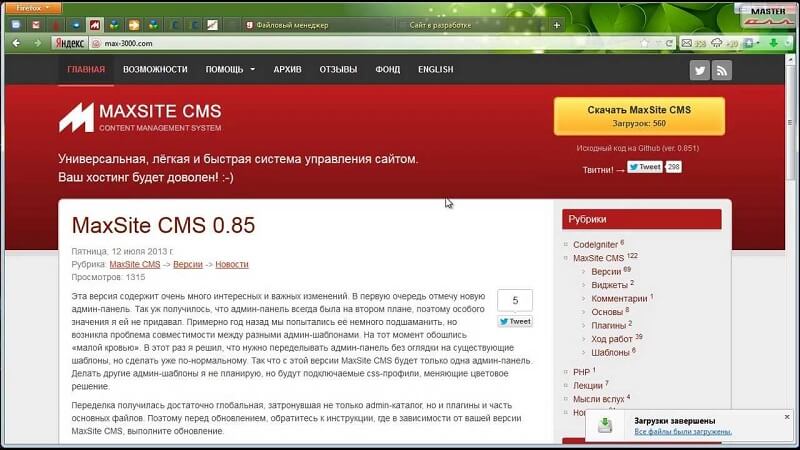Open the mail envelope toolbar indicator

[x=687, y=43]
